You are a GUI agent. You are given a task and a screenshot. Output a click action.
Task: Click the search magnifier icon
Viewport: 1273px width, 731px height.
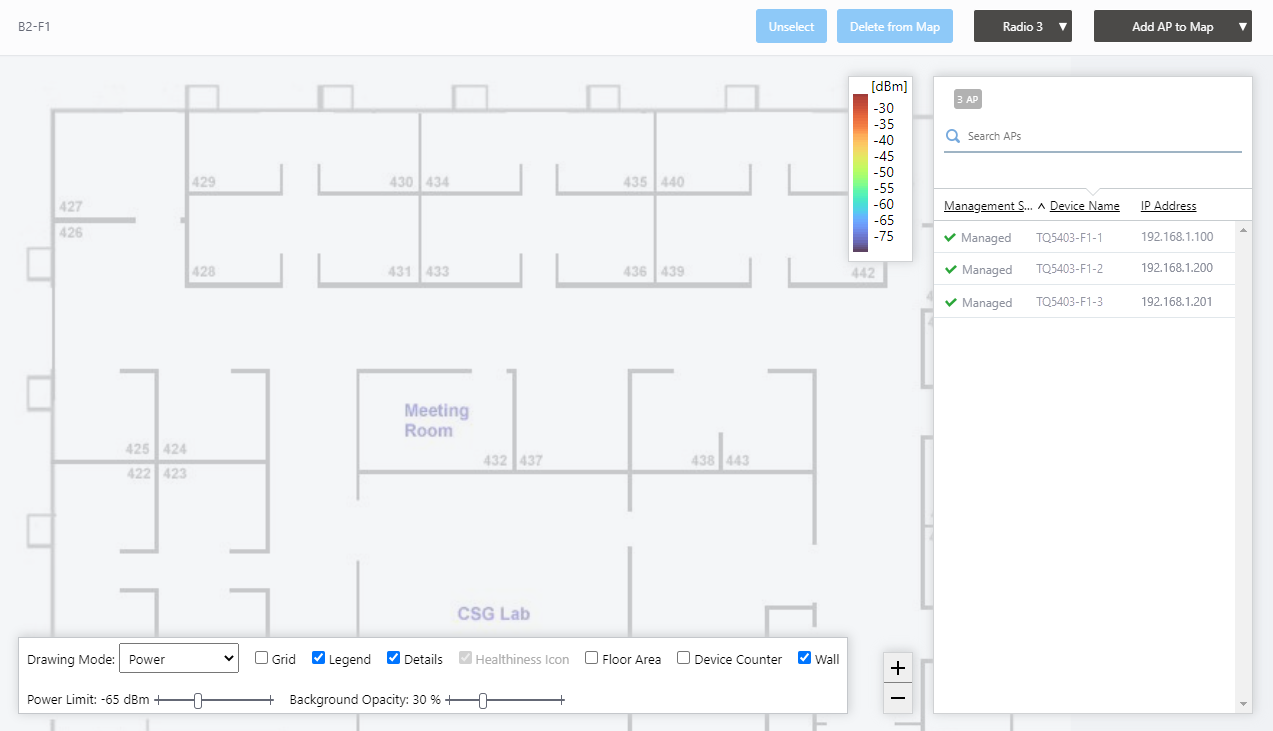pyautogui.click(x=953, y=136)
